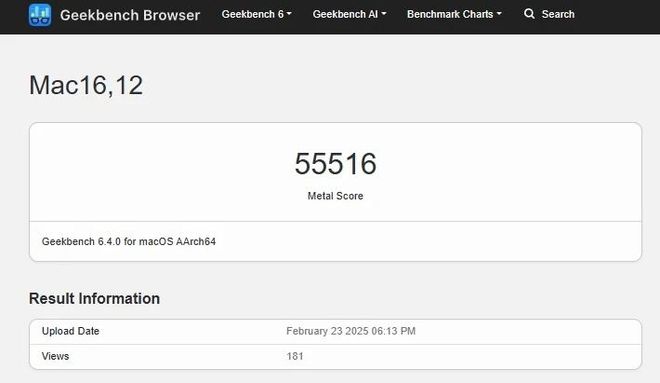The height and width of the screenshot is (383, 660).
Task: Click the Upload Date row label
Action: pos(70,331)
